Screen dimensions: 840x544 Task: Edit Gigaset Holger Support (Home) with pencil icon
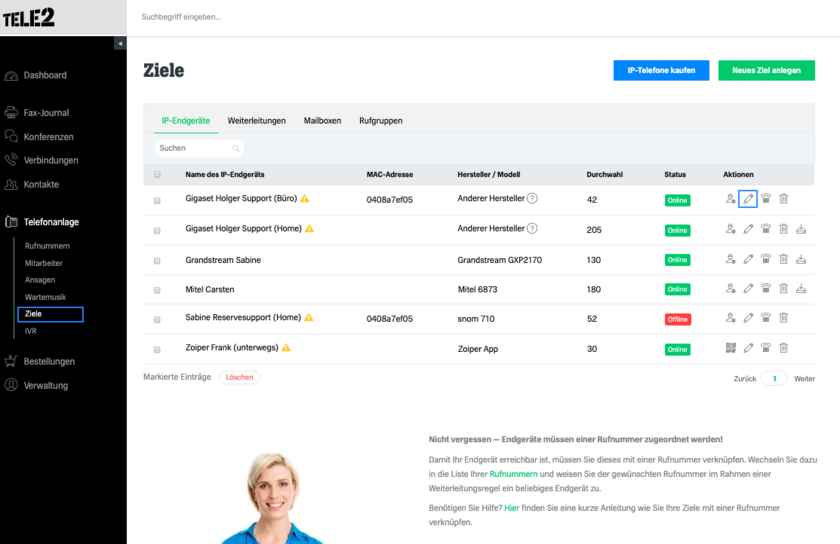[748, 229]
